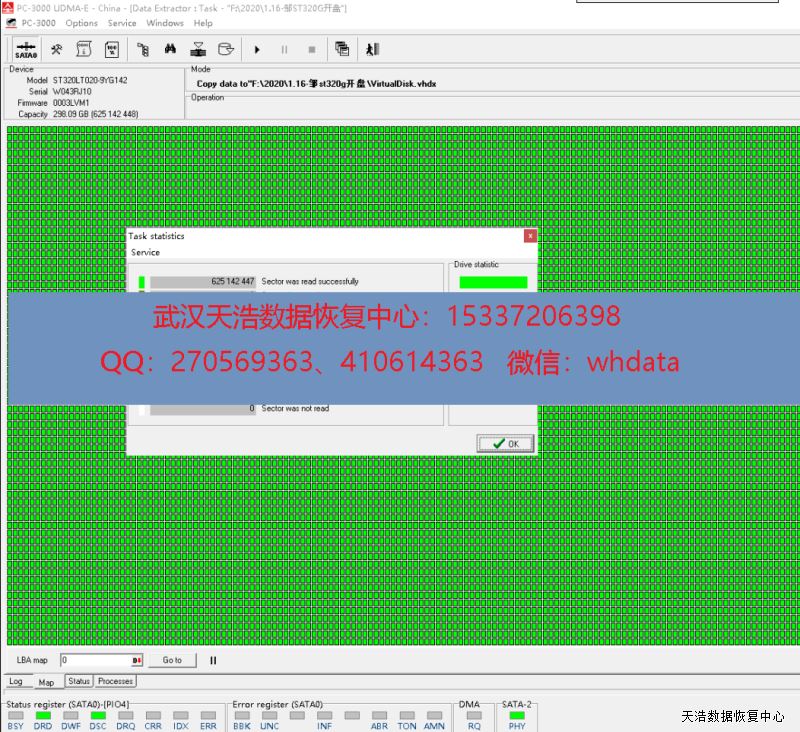Viewport: 800px width, 732px height.
Task: Open the binoculars search tool
Action: [170, 49]
